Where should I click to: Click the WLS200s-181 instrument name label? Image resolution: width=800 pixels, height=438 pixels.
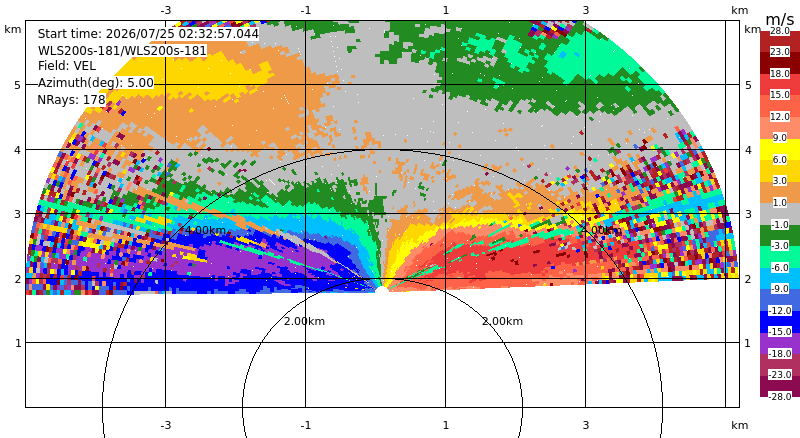point(122,51)
